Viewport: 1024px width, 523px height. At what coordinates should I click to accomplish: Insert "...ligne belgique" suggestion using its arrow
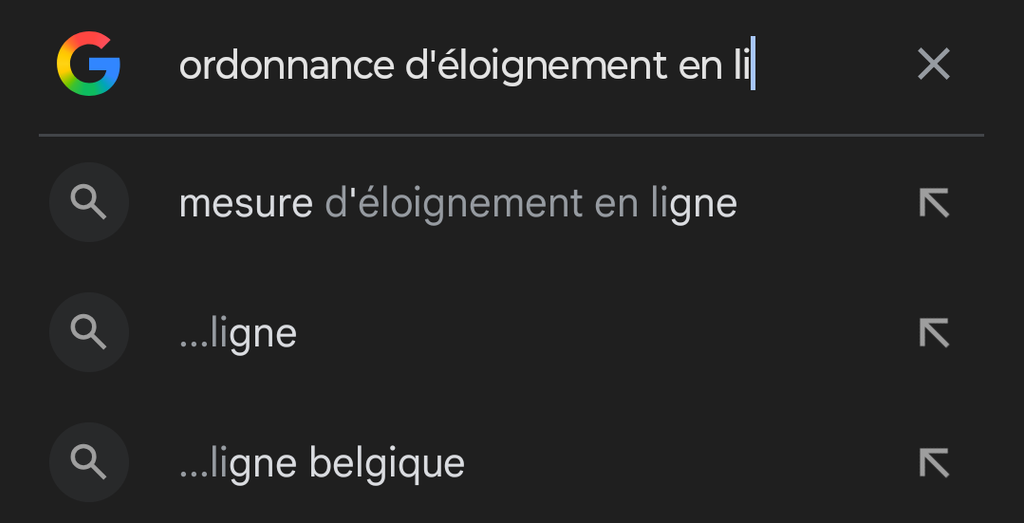(933, 462)
